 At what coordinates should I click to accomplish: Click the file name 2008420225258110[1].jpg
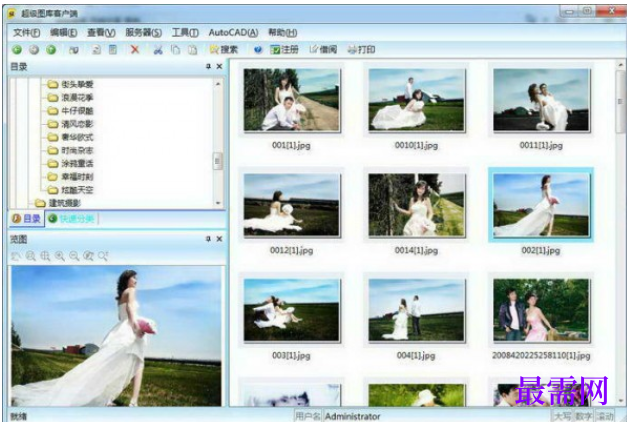[541, 355]
